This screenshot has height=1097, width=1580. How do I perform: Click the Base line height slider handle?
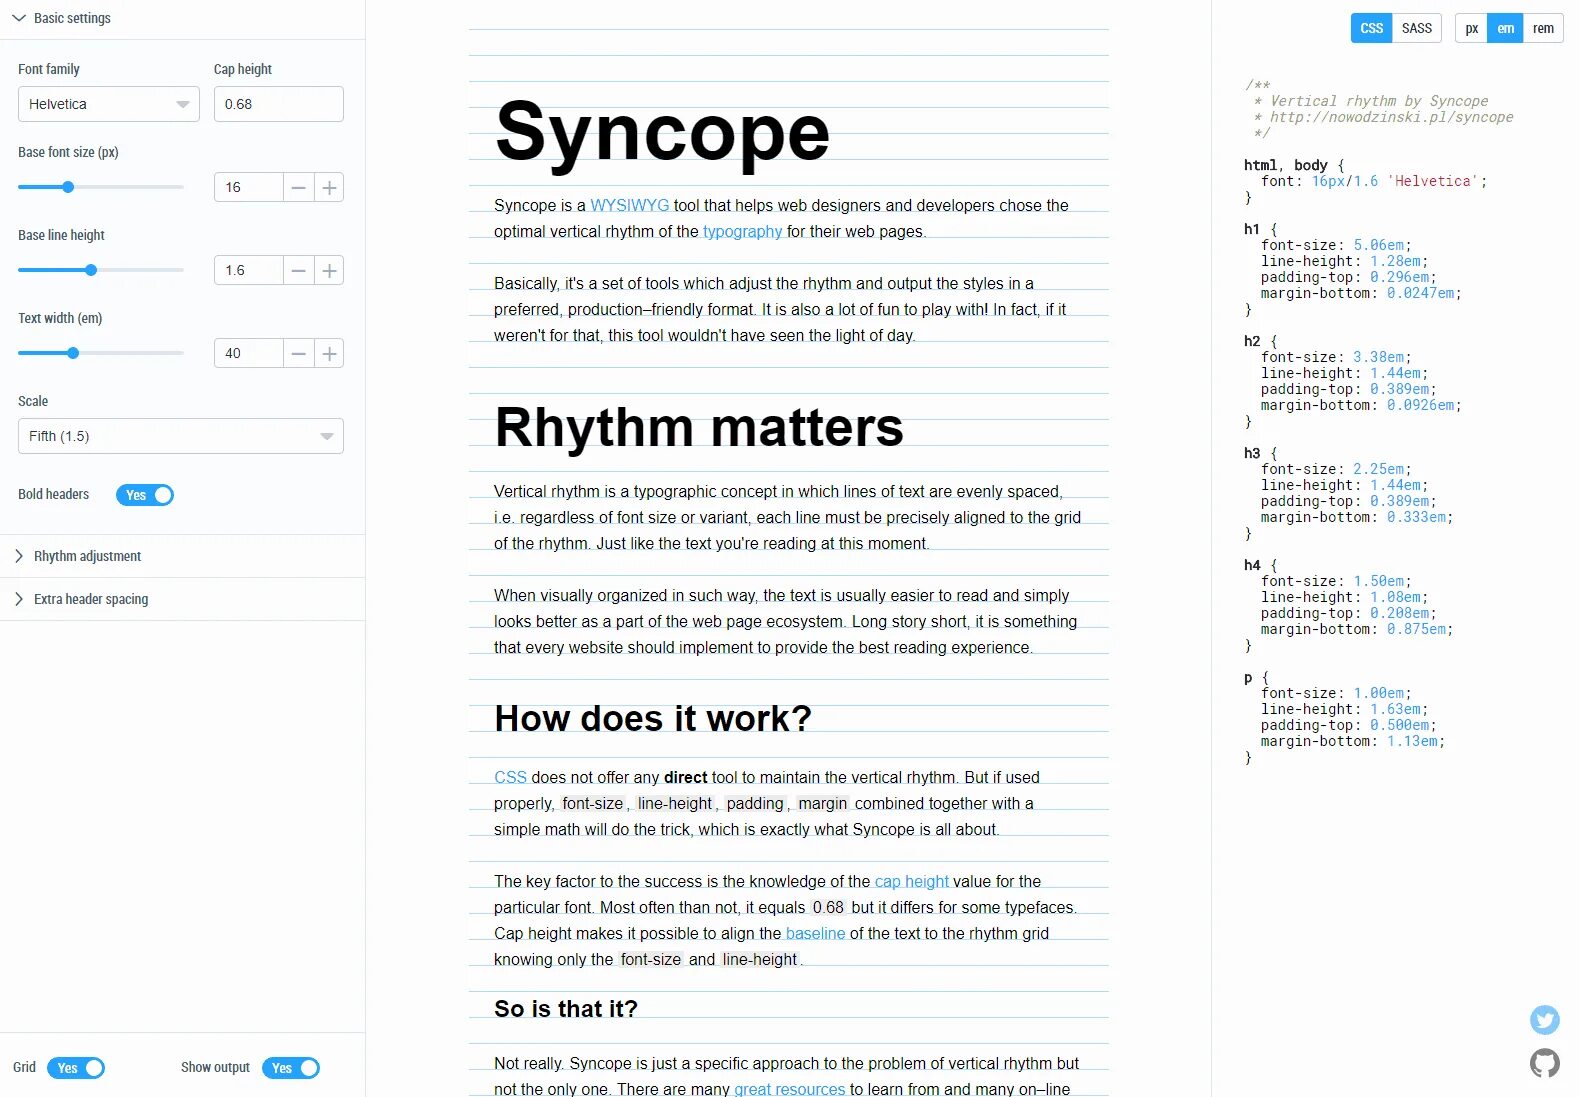pos(91,270)
